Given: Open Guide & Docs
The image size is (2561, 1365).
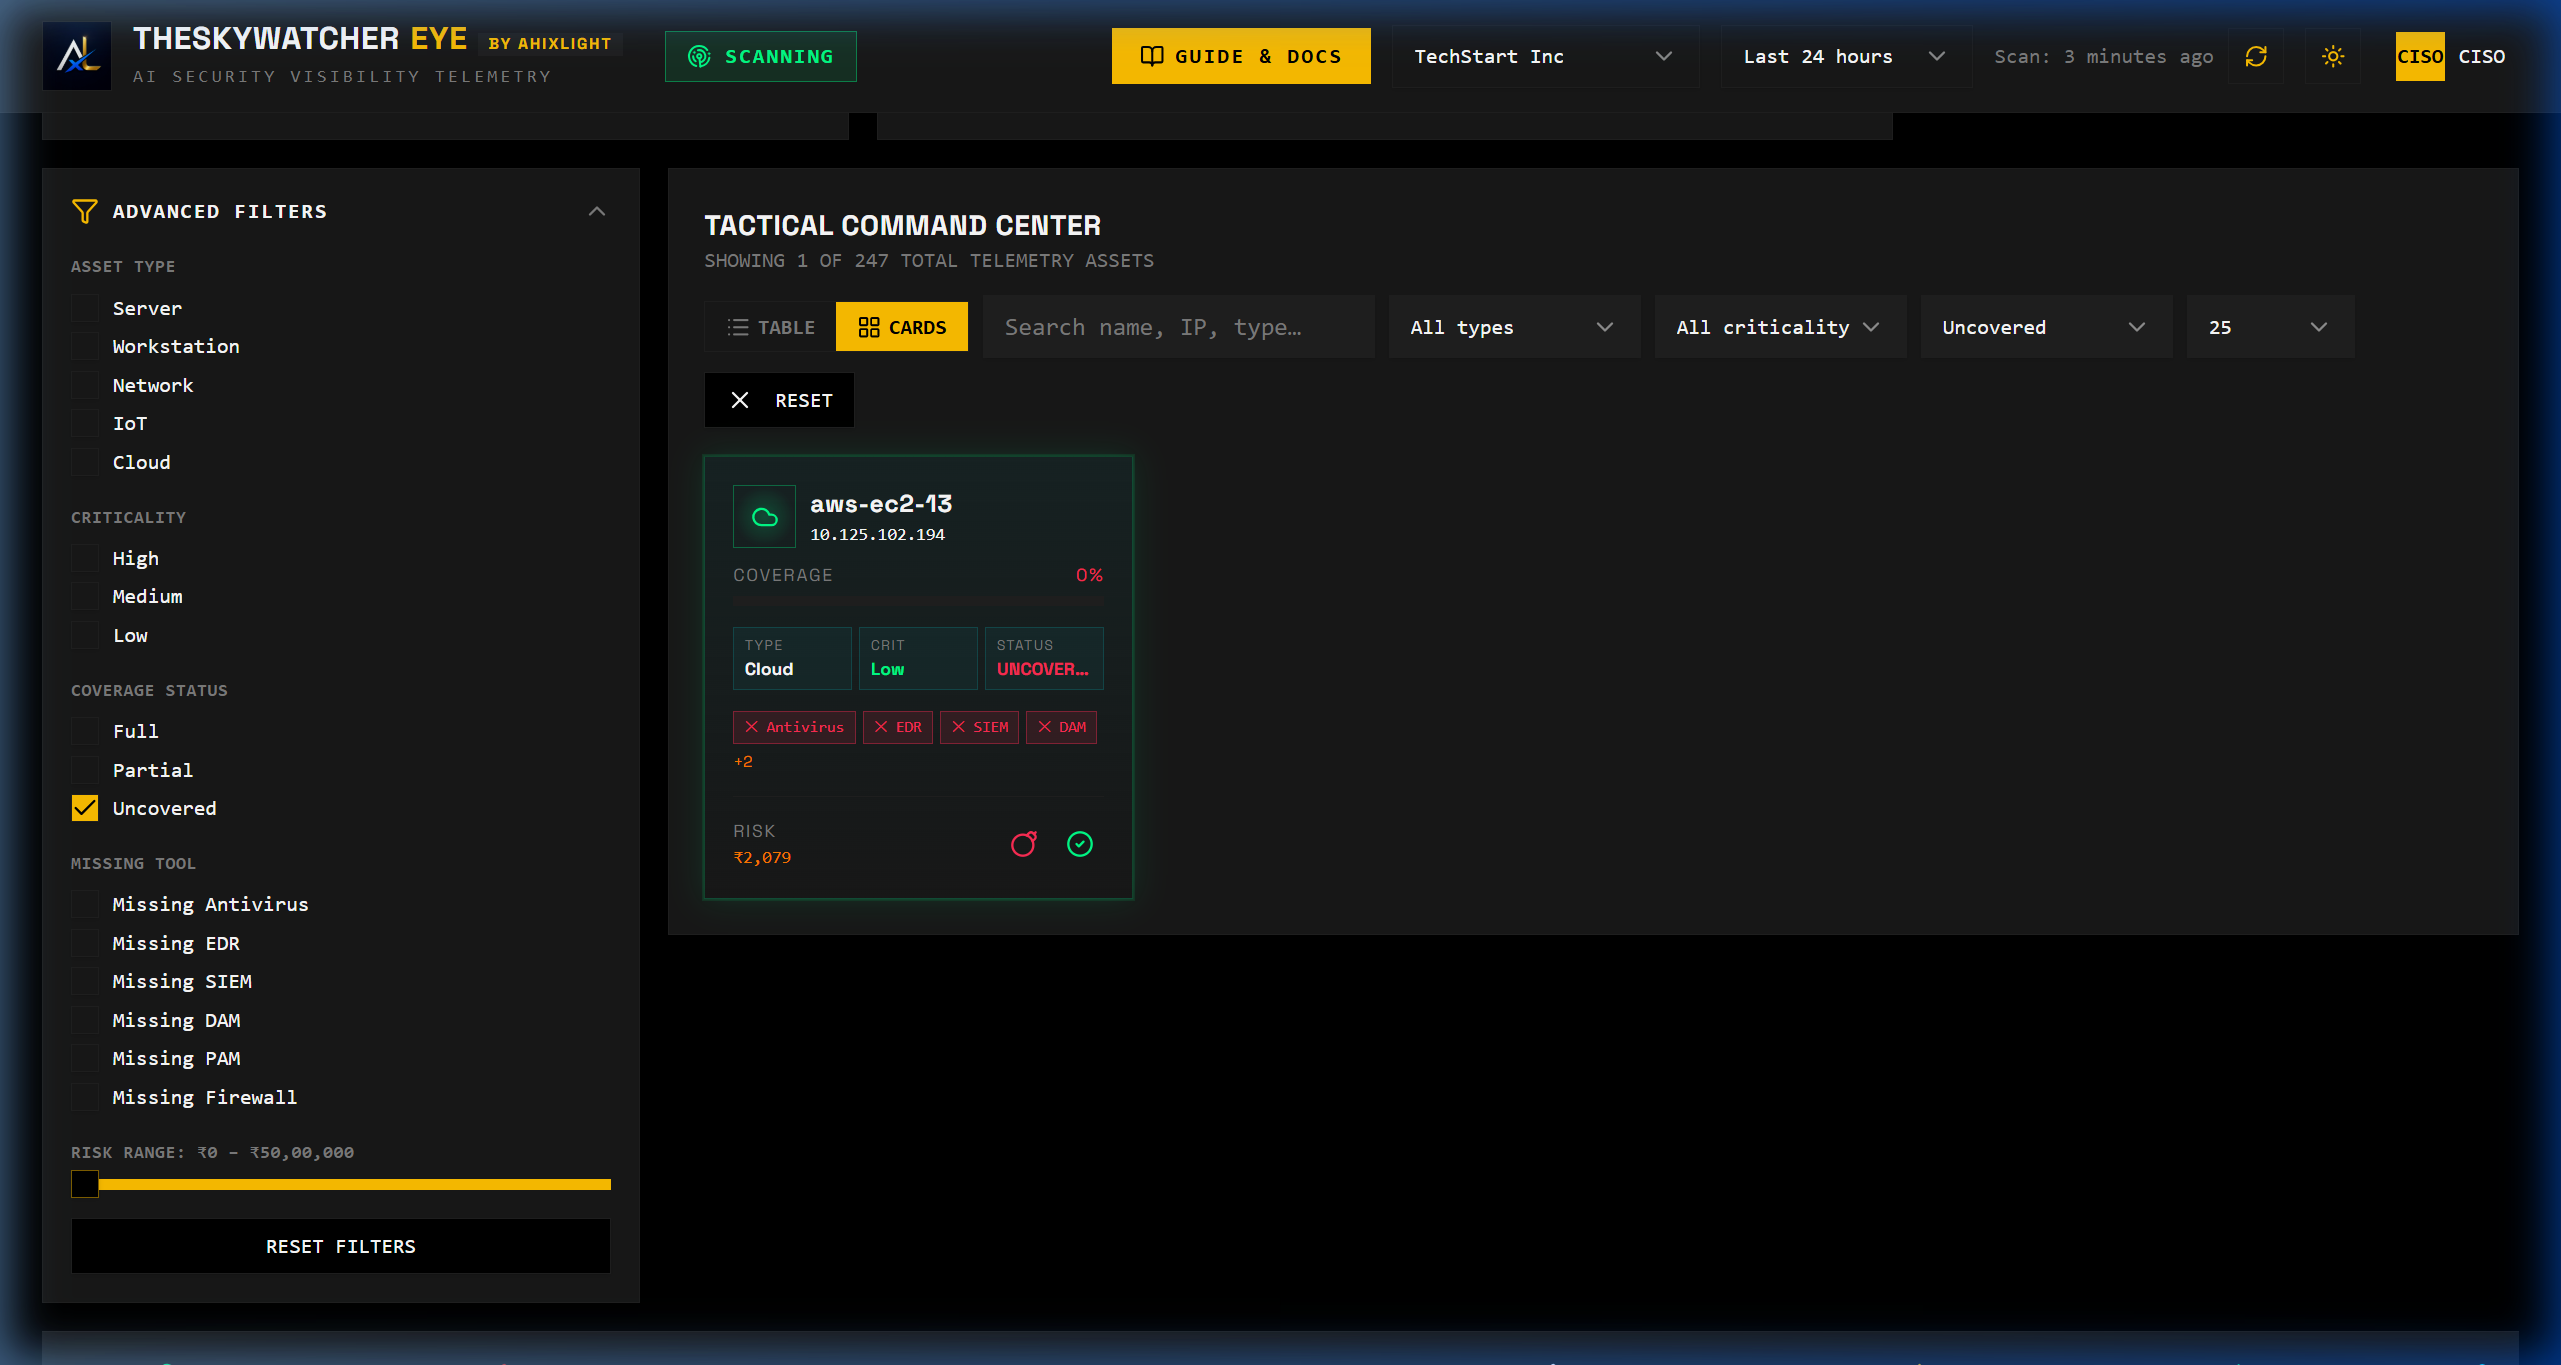Looking at the screenshot, I should pos(1241,56).
